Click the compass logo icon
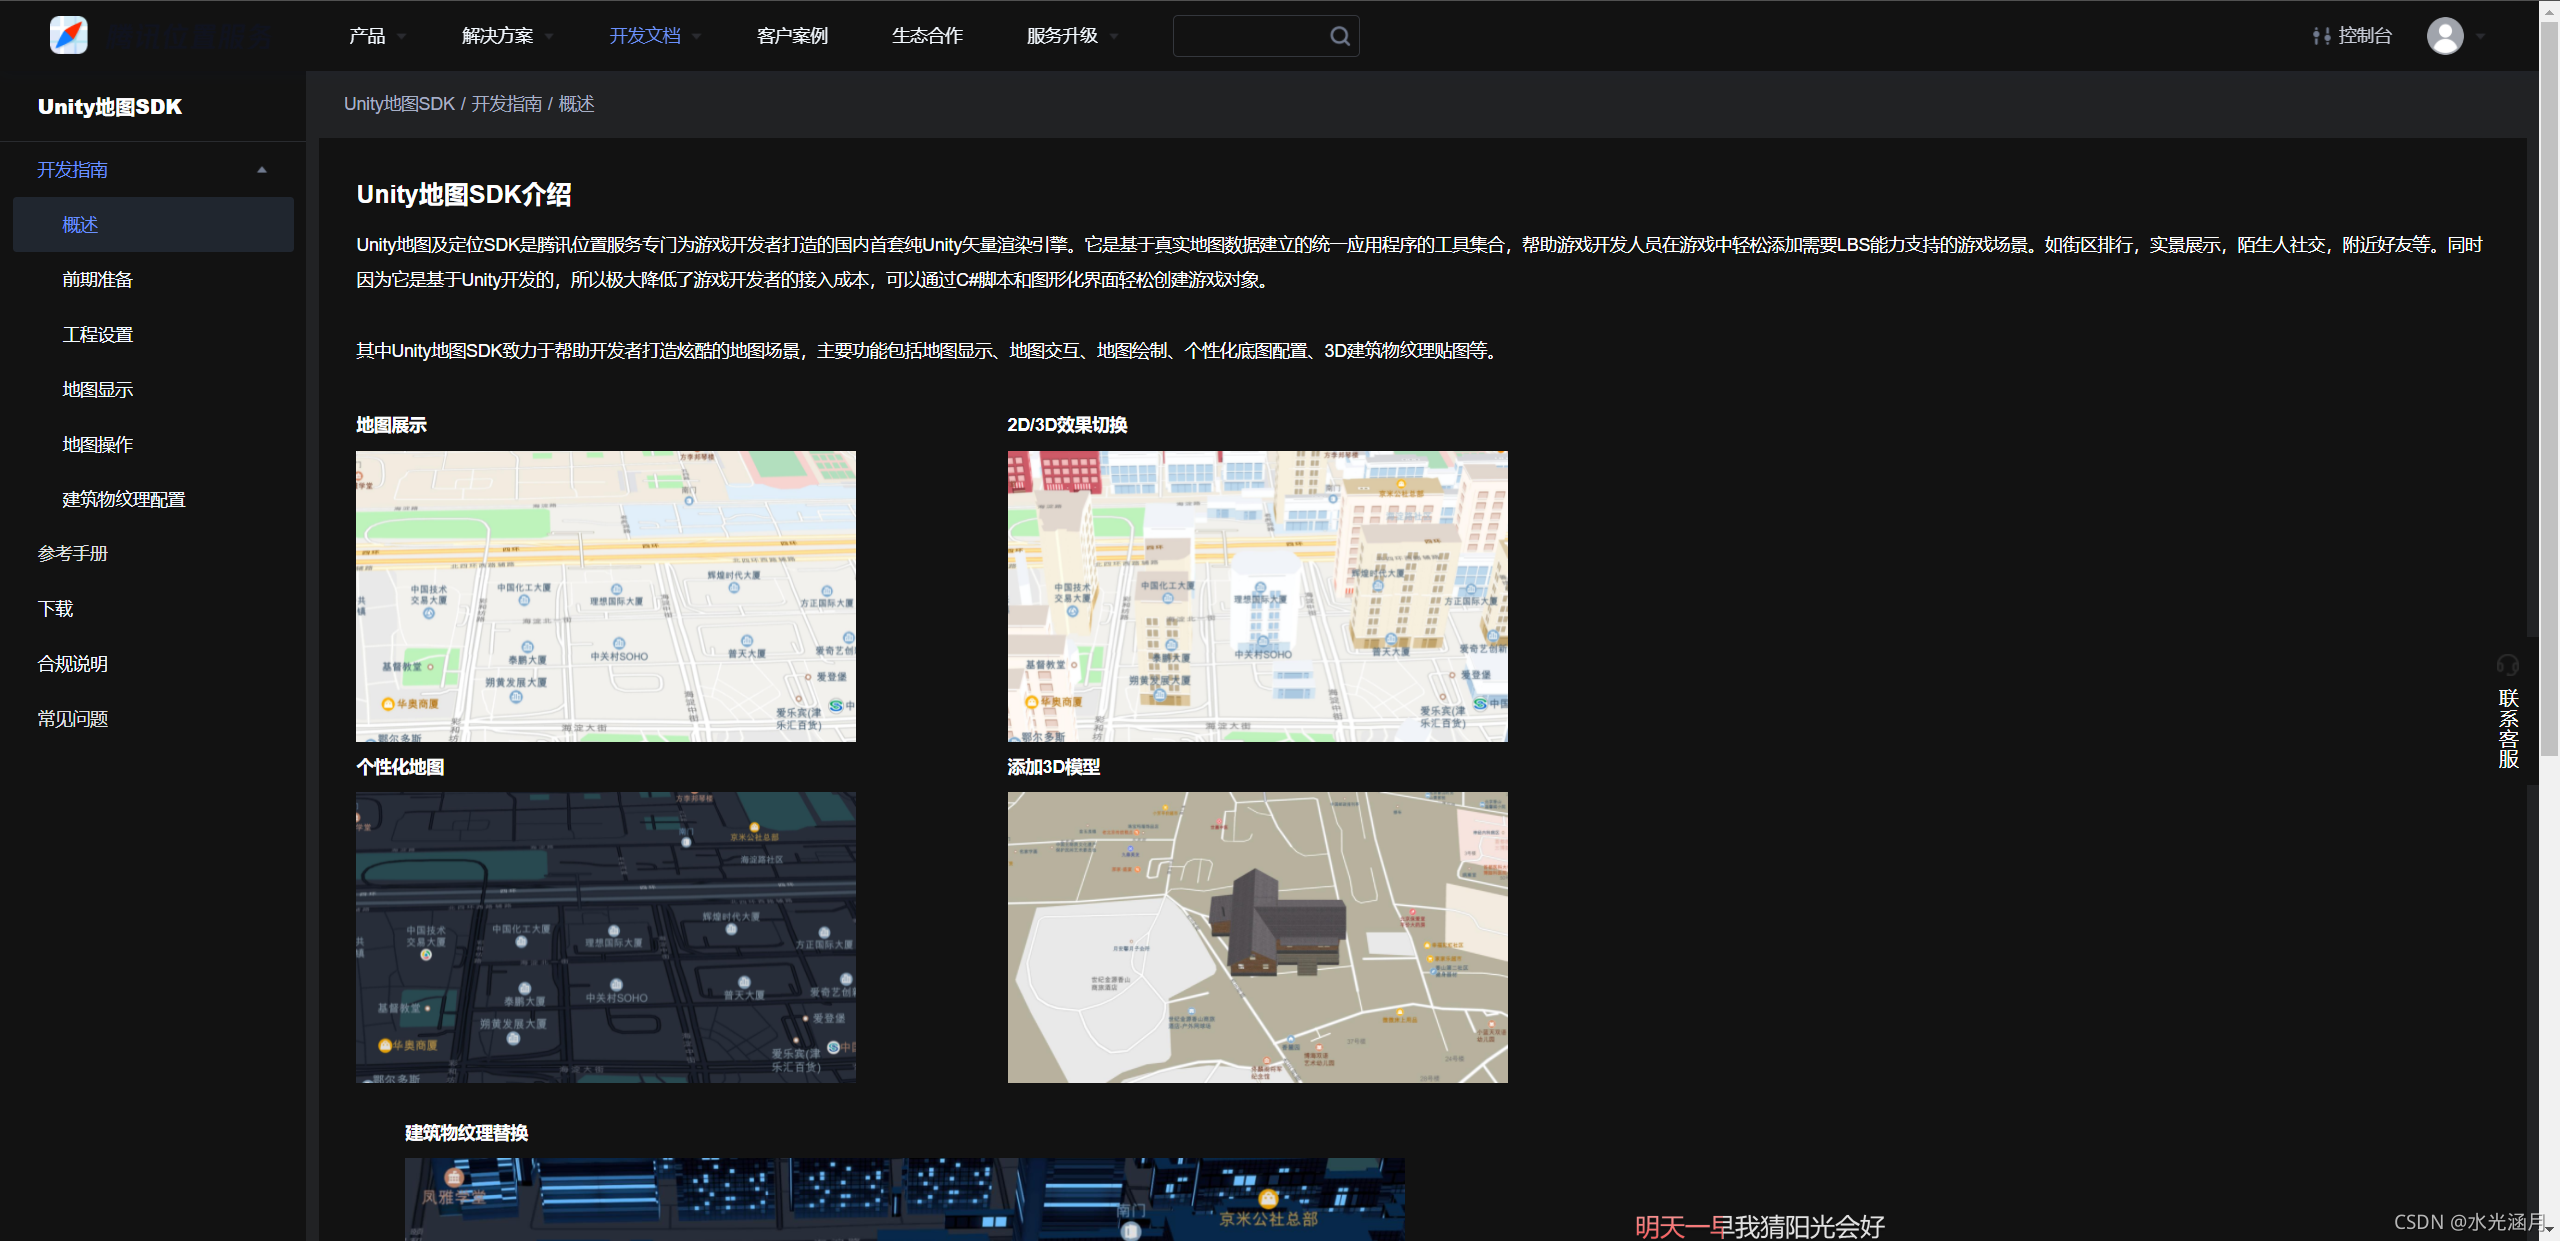The height and width of the screenshot is (1241, 2560). tap(69, 35)
